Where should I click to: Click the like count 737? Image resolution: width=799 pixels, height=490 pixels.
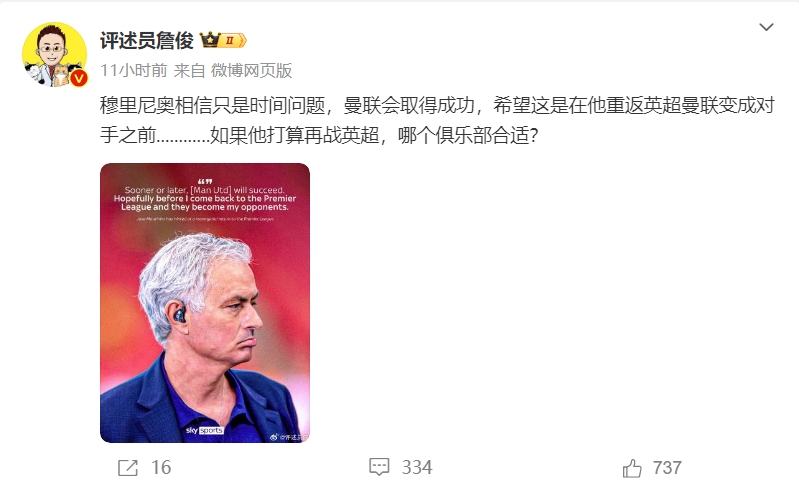(667, 468)
